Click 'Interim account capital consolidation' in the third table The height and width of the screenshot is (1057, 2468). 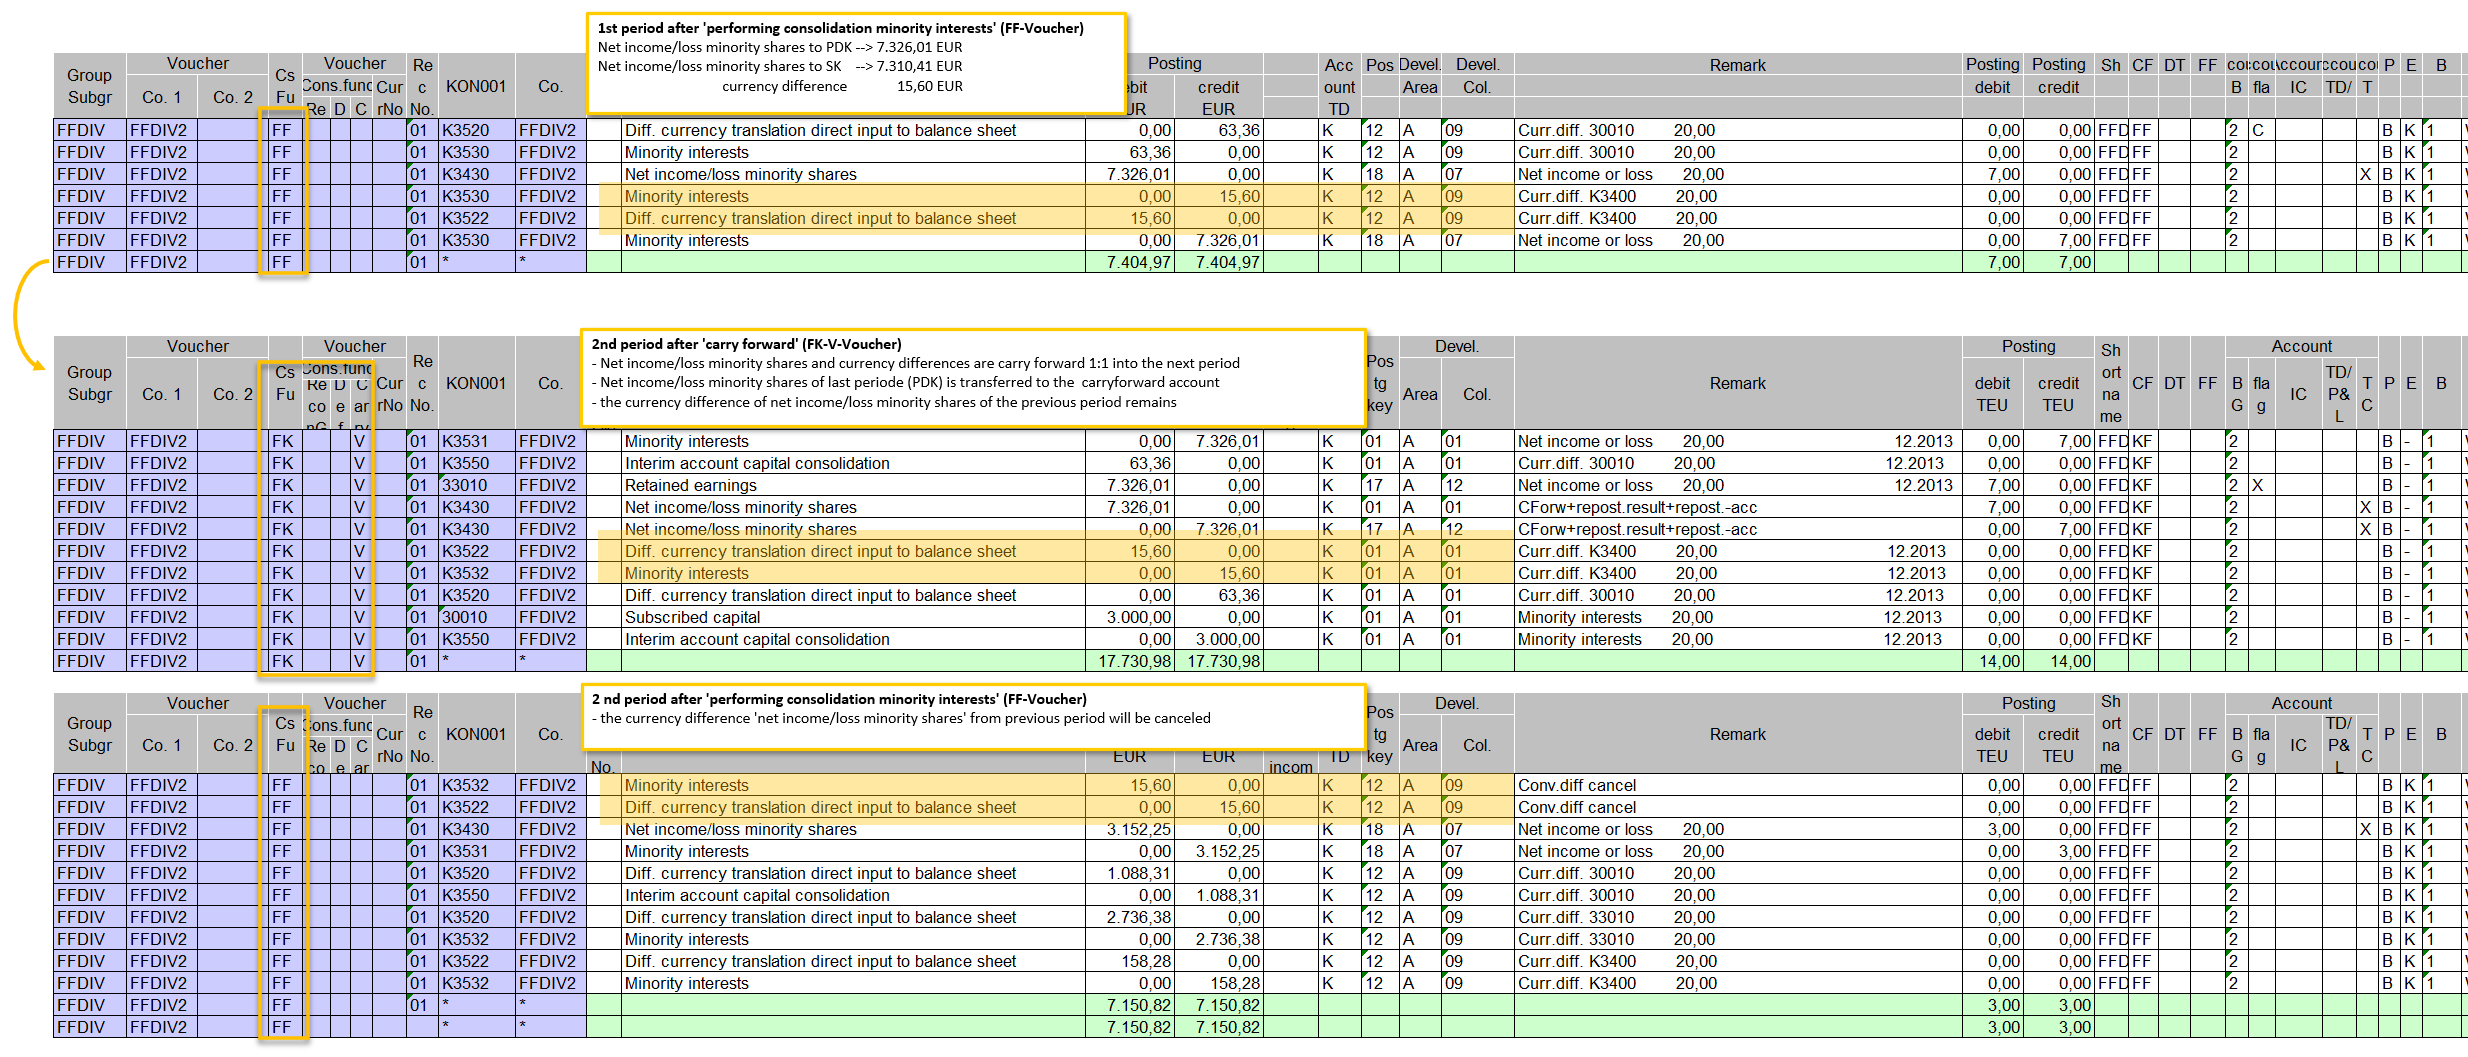point(853,895)
